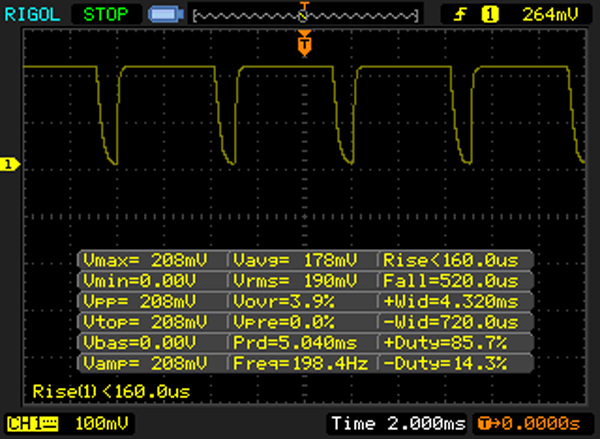Click the Fall=520.0us measurement

[x=451, y=281]
